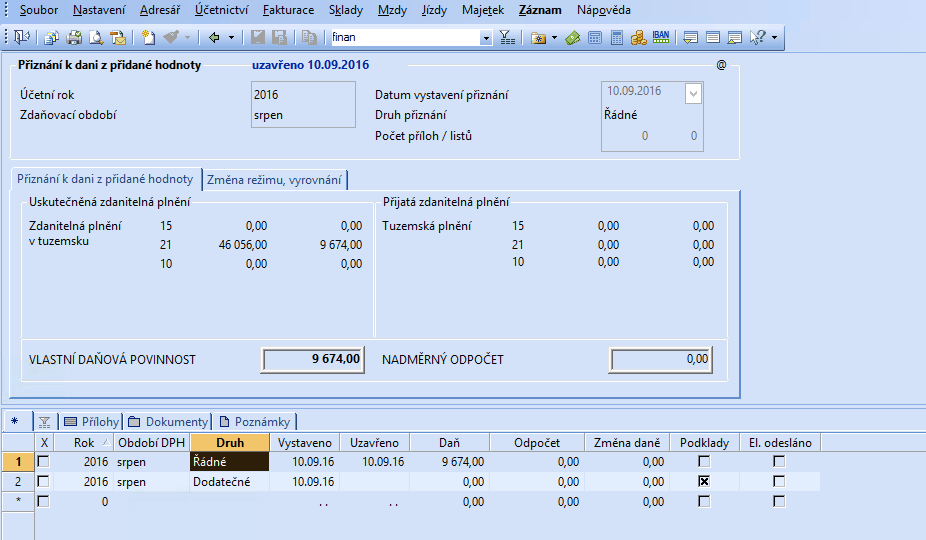Open the dropdown next to the folder star icon

[x=554, y=38]
